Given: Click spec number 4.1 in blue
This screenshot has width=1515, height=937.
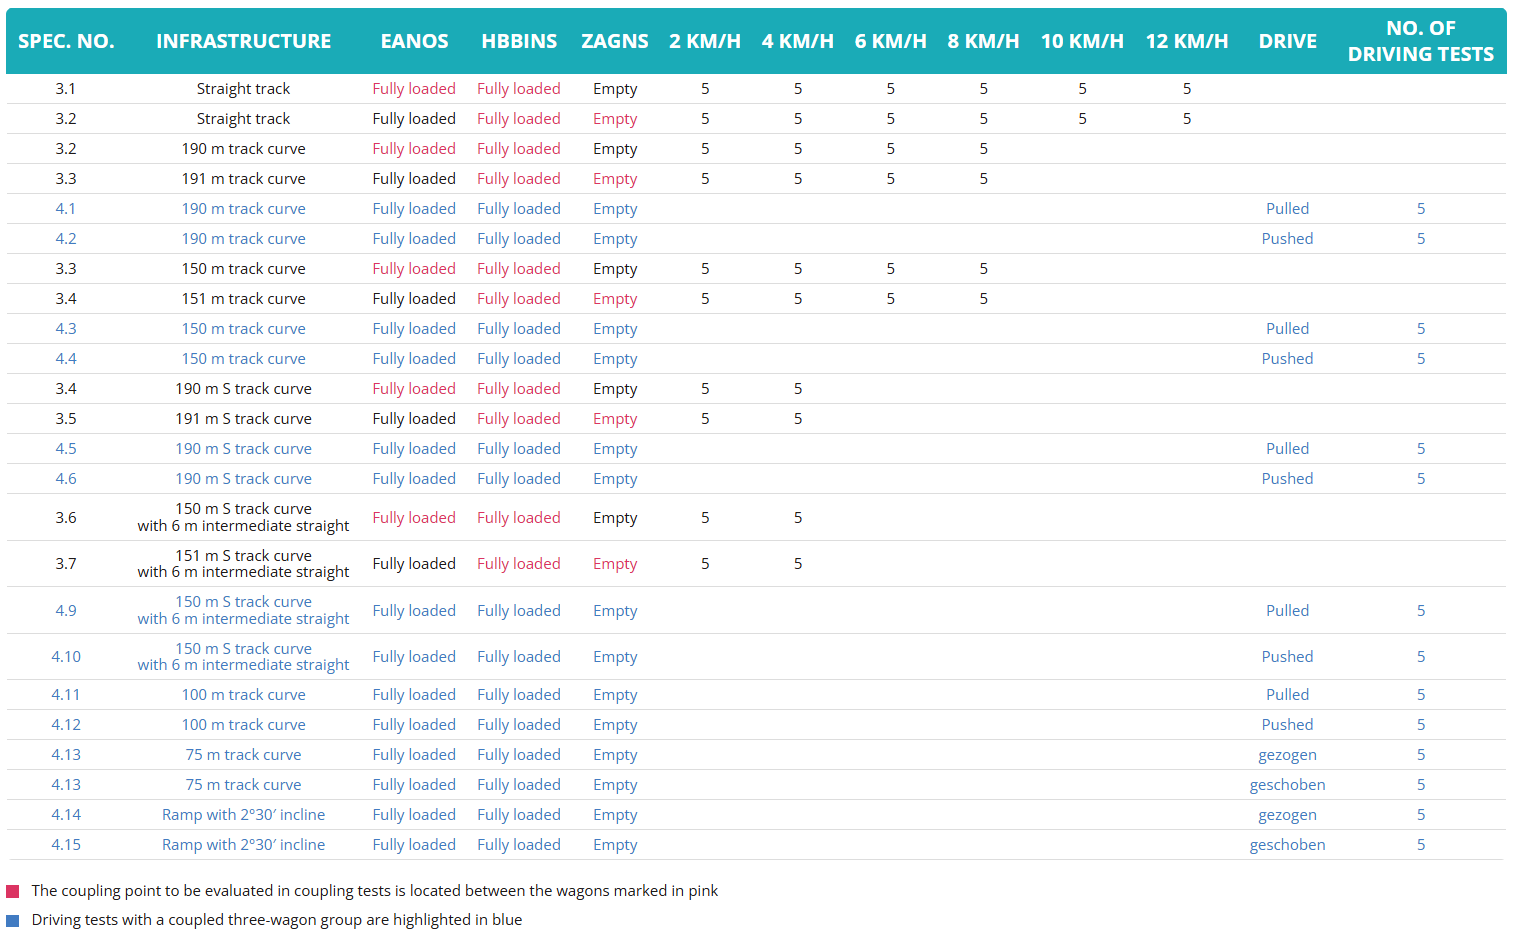Looking at the screenshot, I should pyautogui.click(x=66, y=209).
